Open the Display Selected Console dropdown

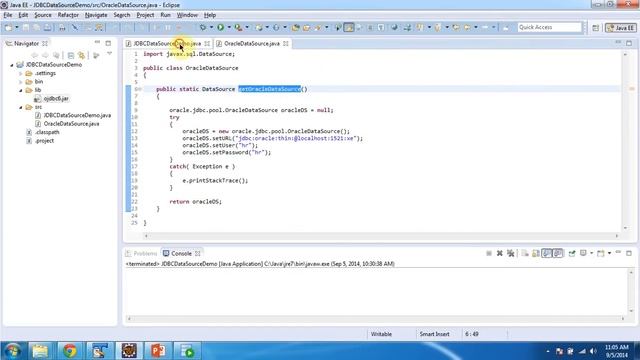pyautogui.click(x=591, y=253)
